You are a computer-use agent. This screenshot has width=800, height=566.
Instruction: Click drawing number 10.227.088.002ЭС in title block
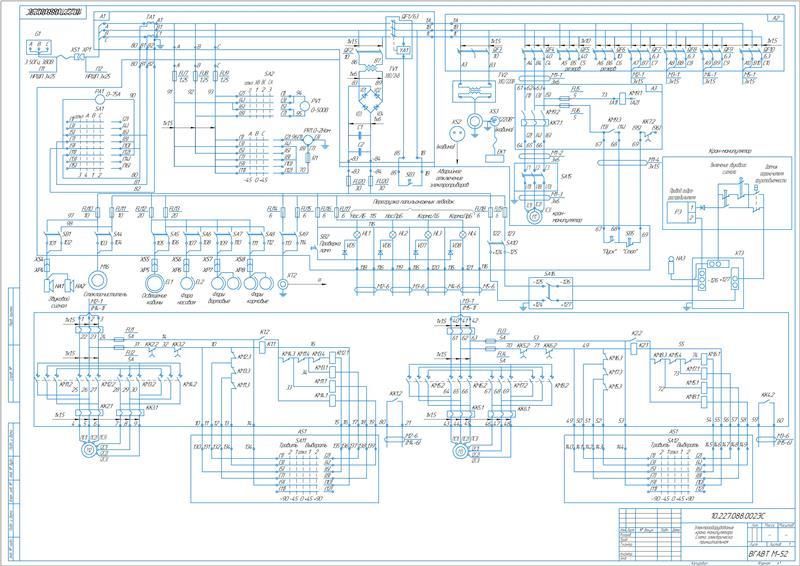[x=738, y=516]
